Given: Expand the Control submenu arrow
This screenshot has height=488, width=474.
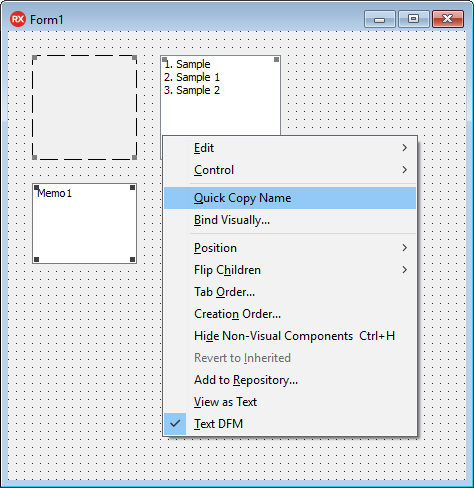Looking at the screenshot, I should [404, 170].
